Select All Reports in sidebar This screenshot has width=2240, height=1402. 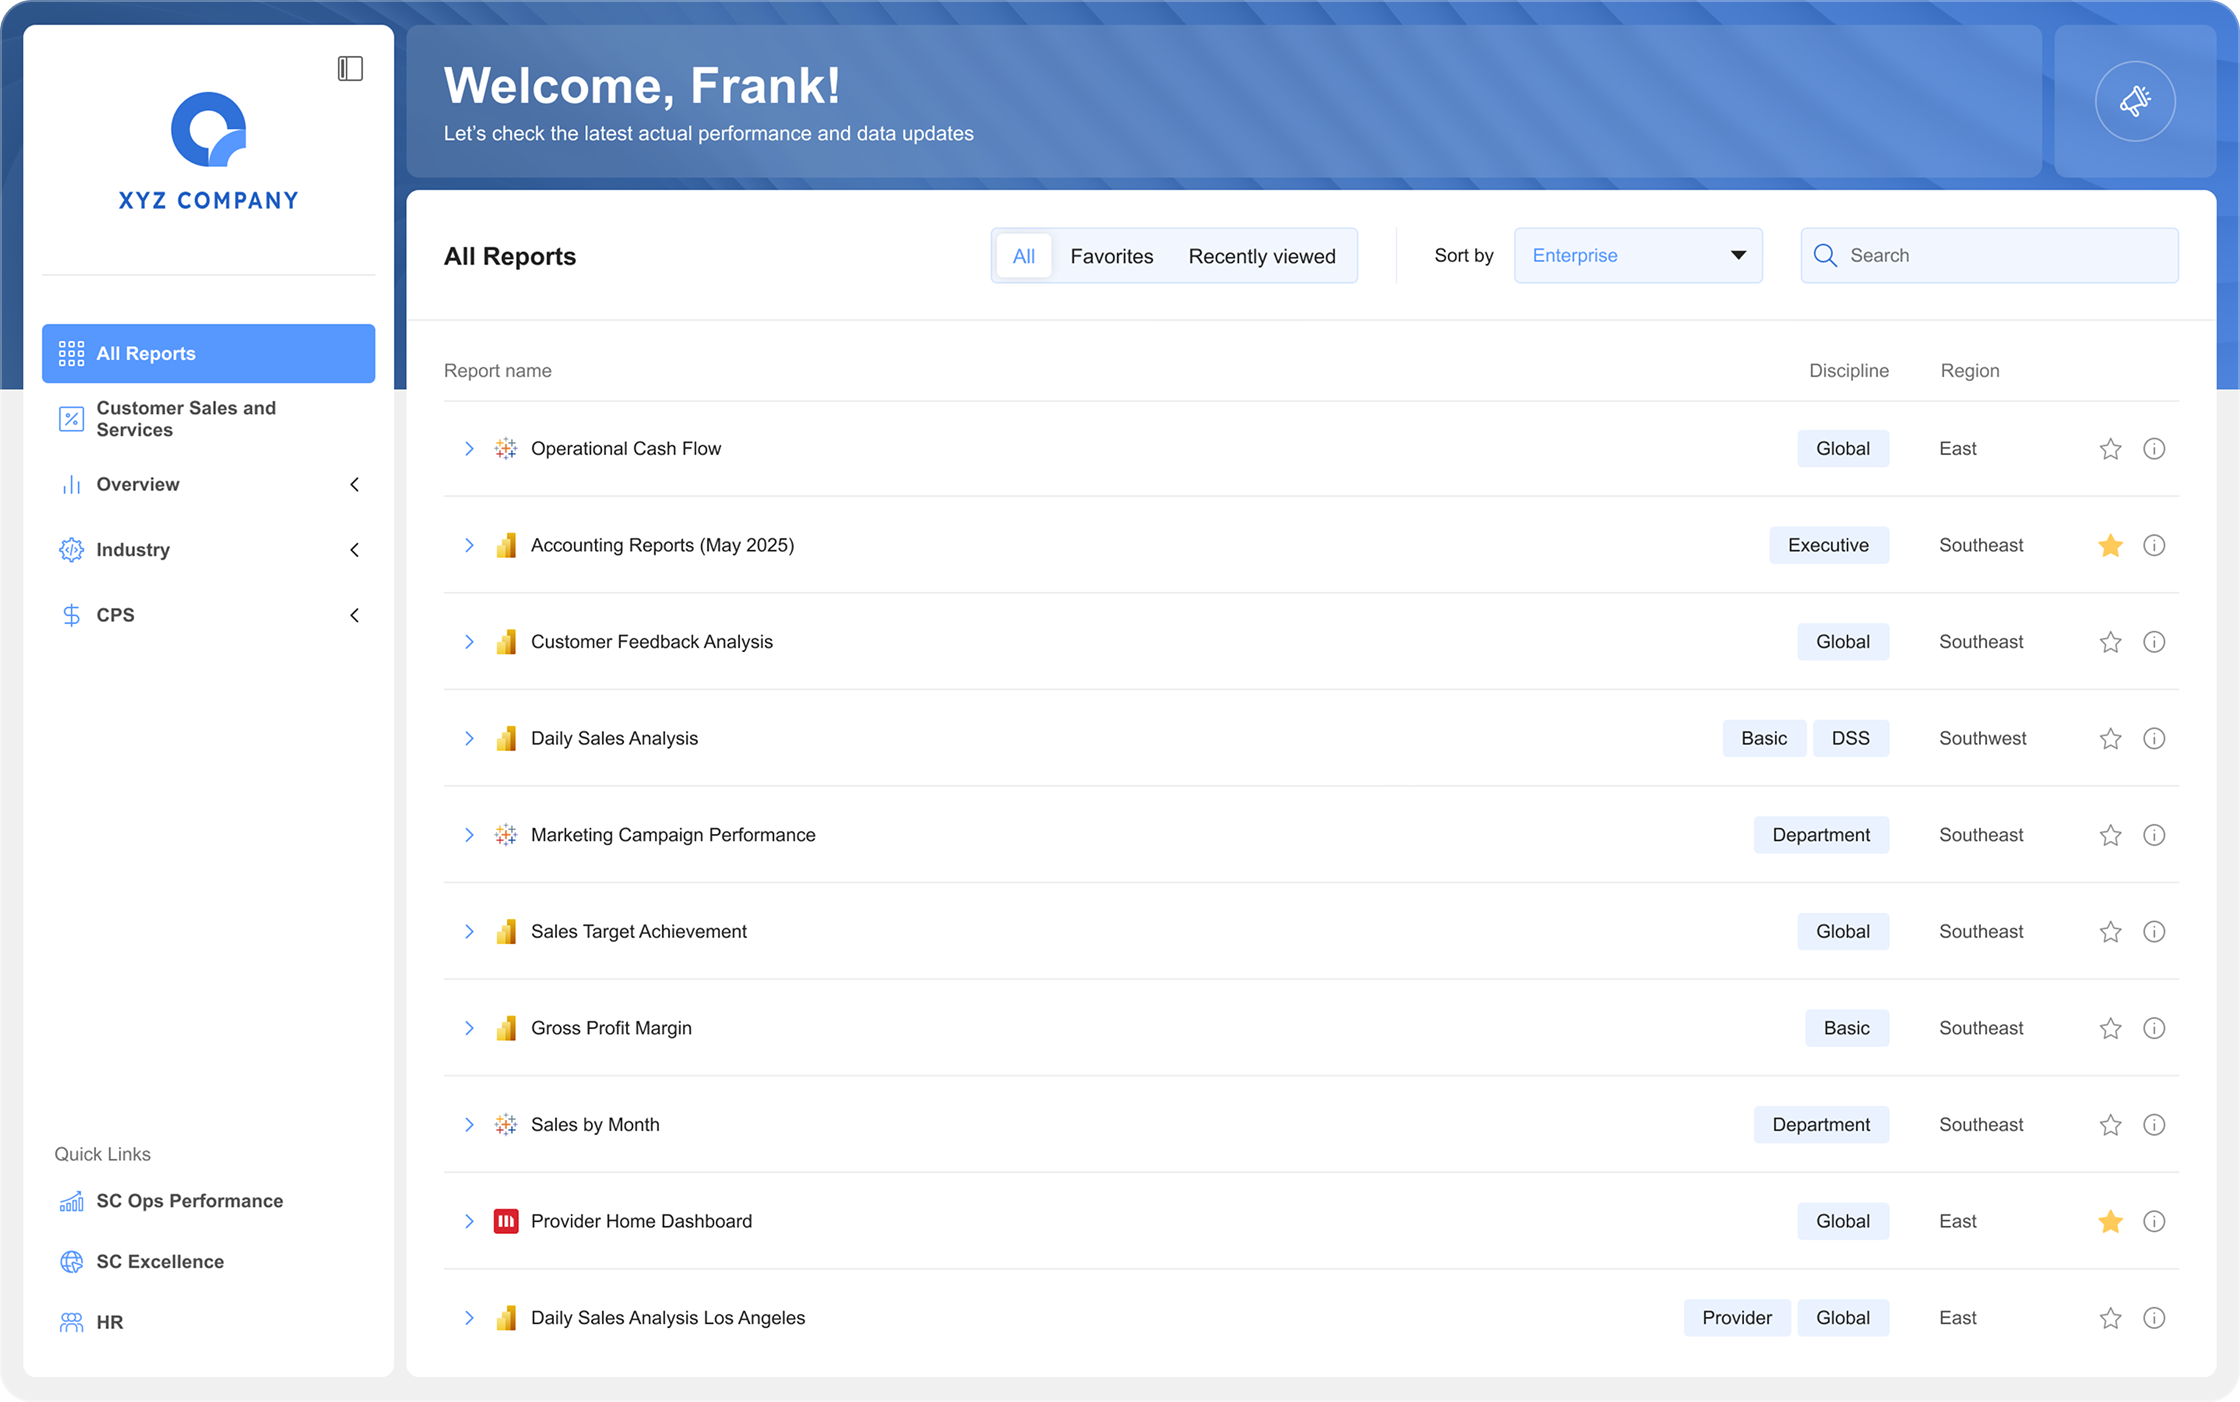click(x=208, y=353)
